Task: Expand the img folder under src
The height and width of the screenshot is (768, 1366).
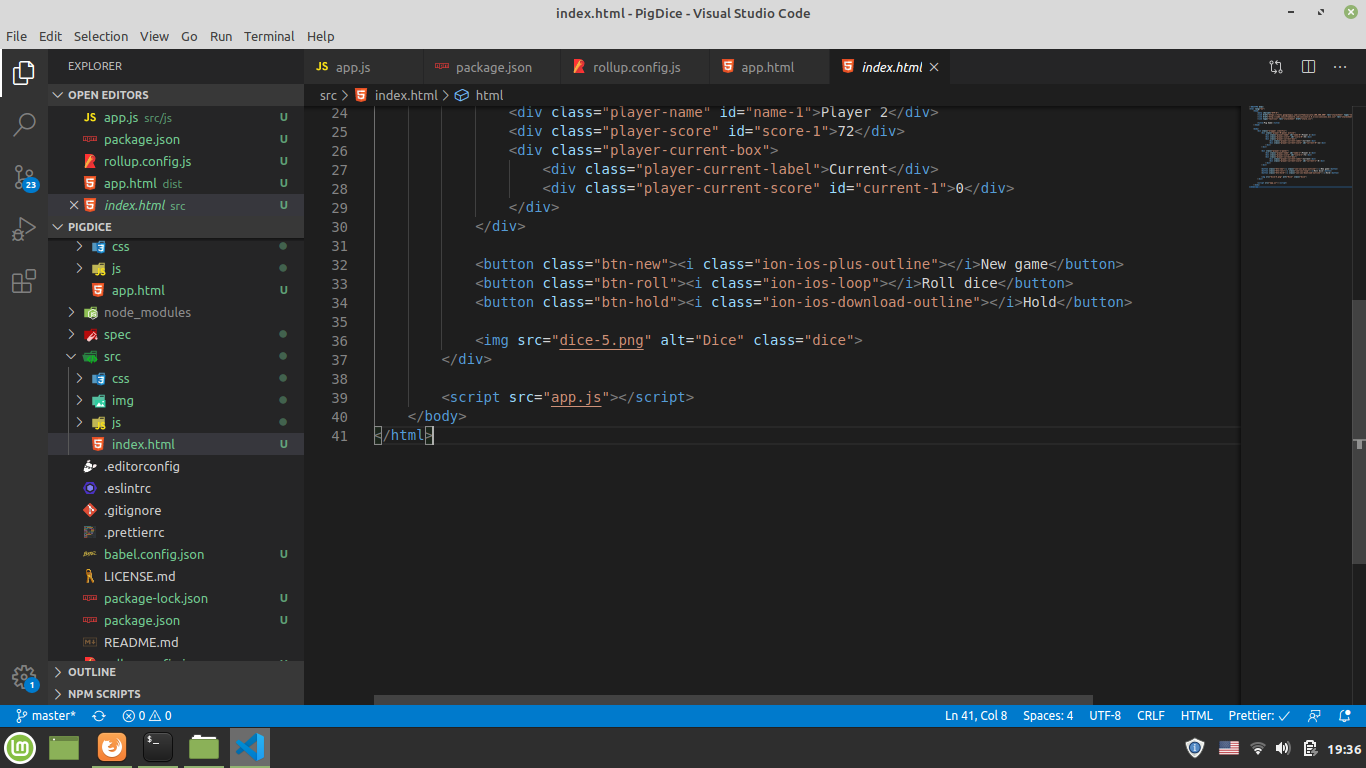Action: tap(176, 400)
